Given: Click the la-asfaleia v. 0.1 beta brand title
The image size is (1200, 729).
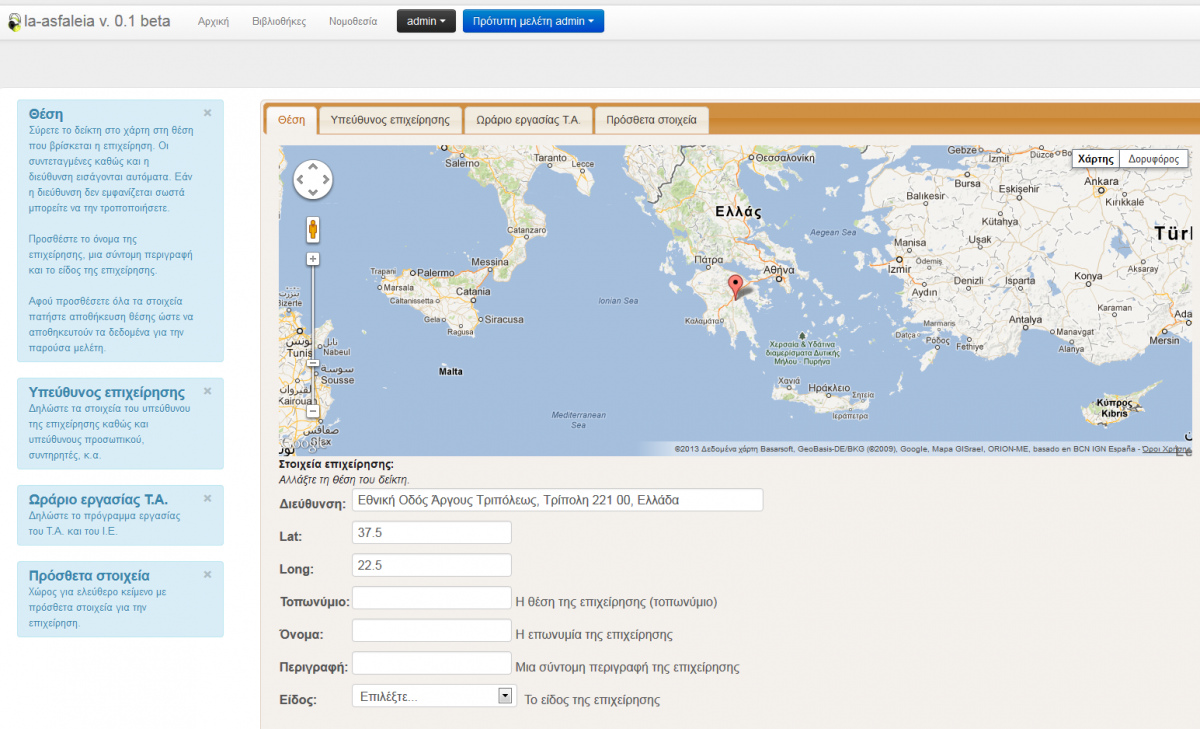Looking at the screenshot, I should click(x=97, y=21).
